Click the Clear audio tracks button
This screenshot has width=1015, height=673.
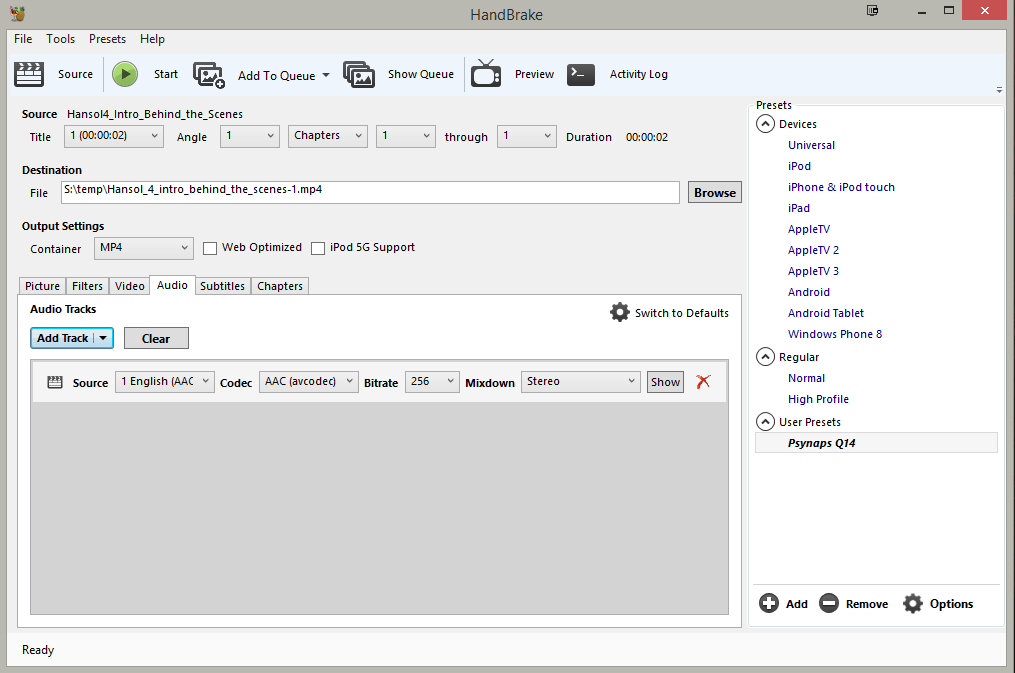pyautogui.click(x=156, y=338)
